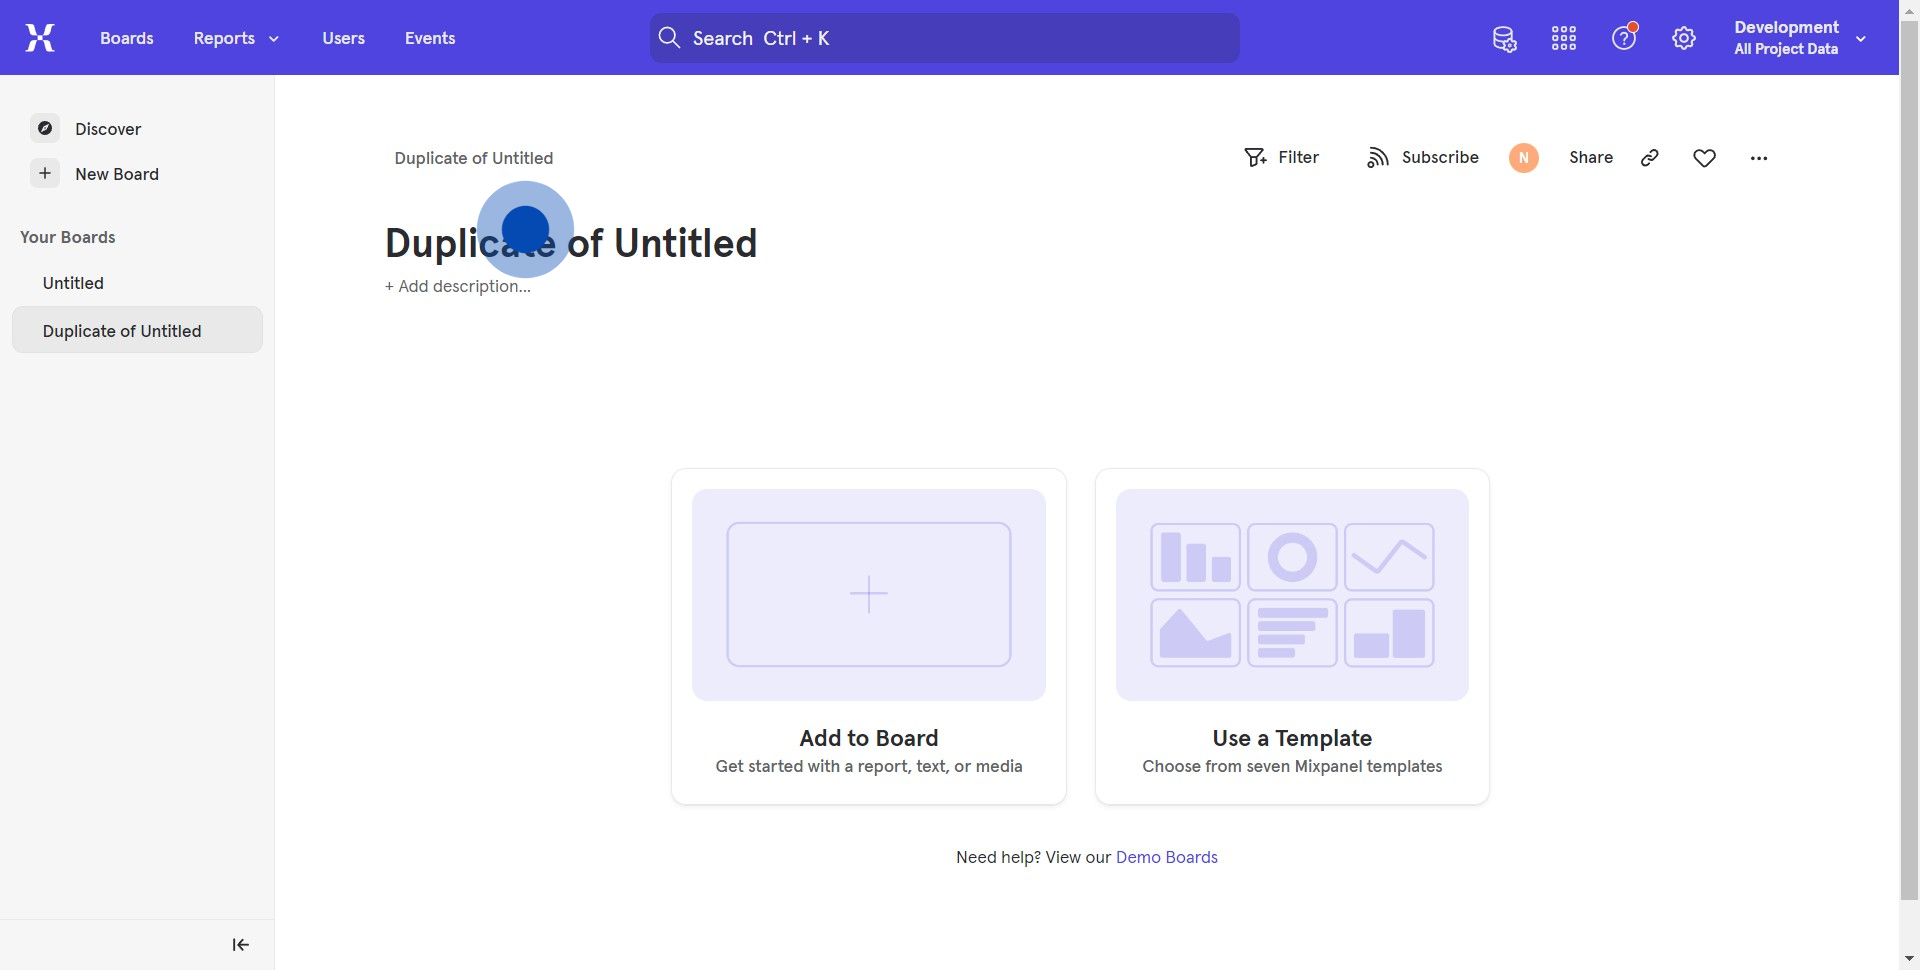
Task: Open the Boards menu item
Action: (x=127, y=38)
